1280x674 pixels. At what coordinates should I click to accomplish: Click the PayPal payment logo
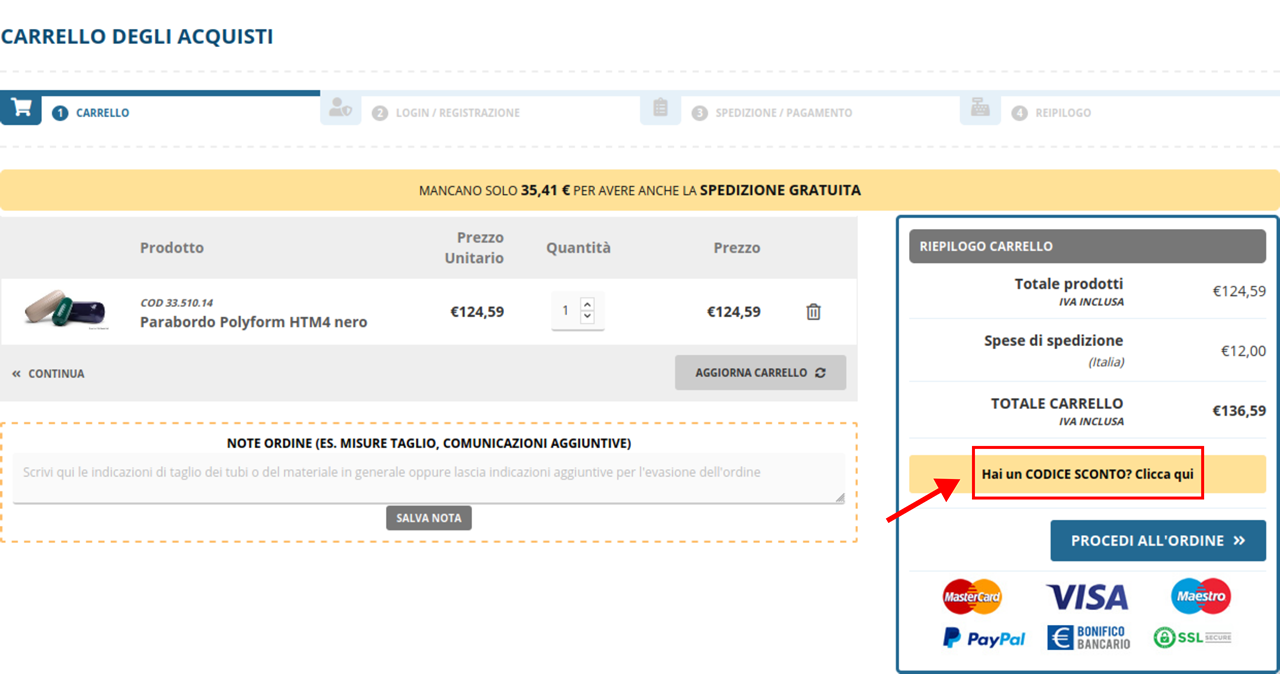[984, 638]
